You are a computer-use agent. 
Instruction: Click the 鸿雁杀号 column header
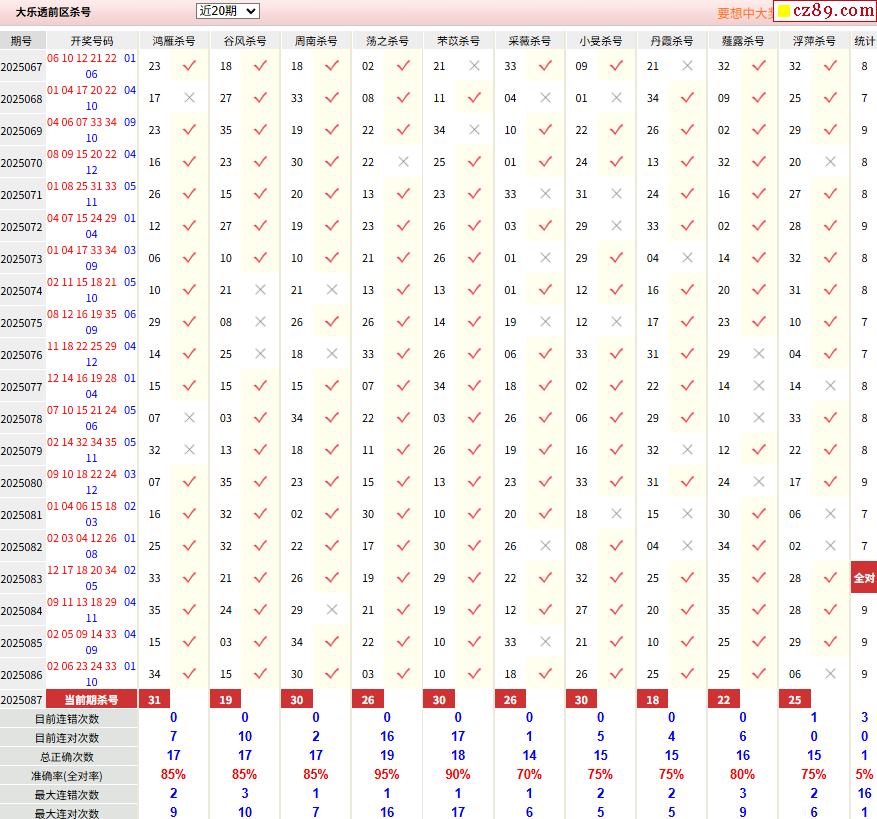tap(174, 41)
